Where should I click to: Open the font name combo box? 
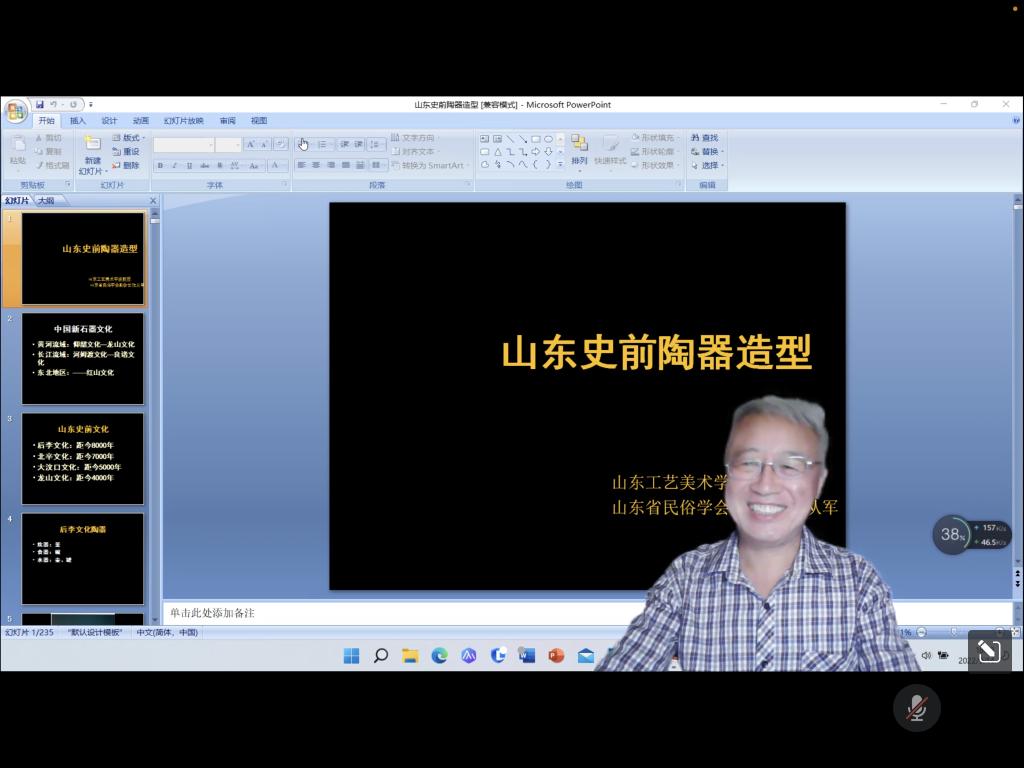(183, 145)
